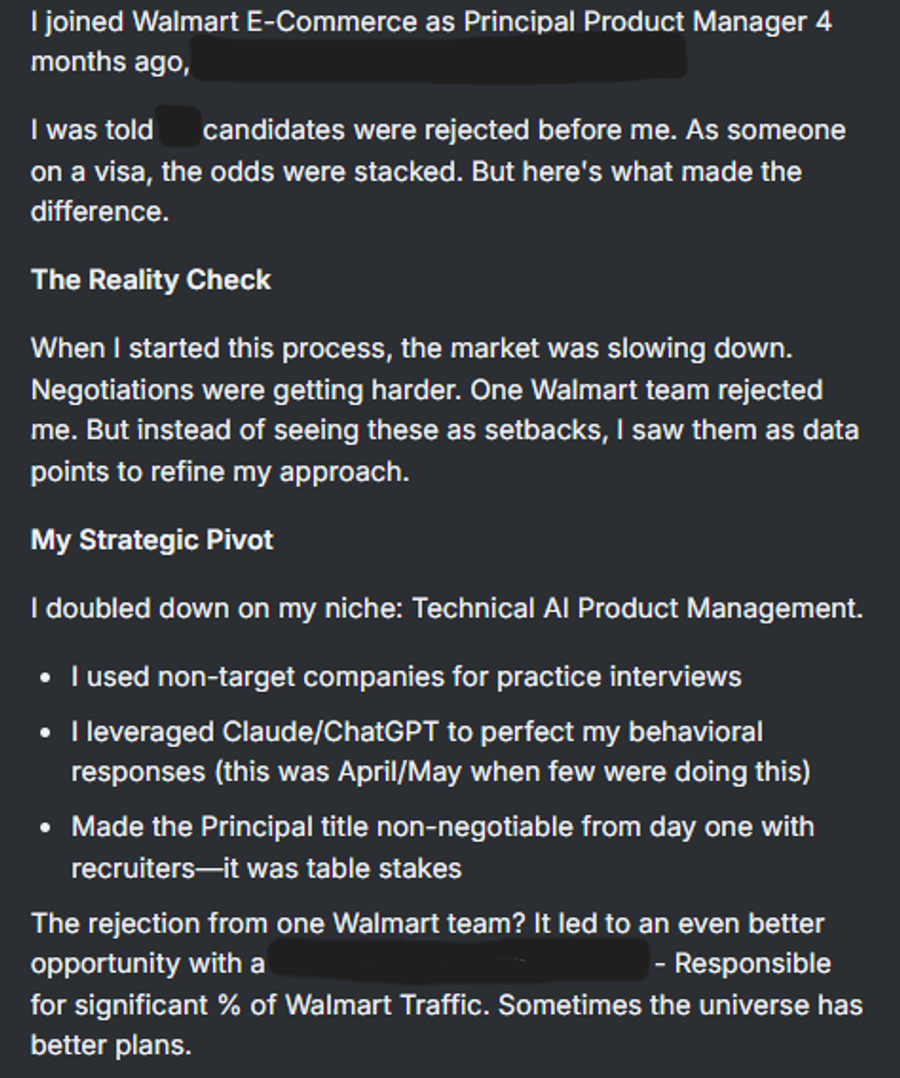Click the redacted number before "candidates were rejected"
Screen dimensions: 900x1078
[x=179, y=131]
